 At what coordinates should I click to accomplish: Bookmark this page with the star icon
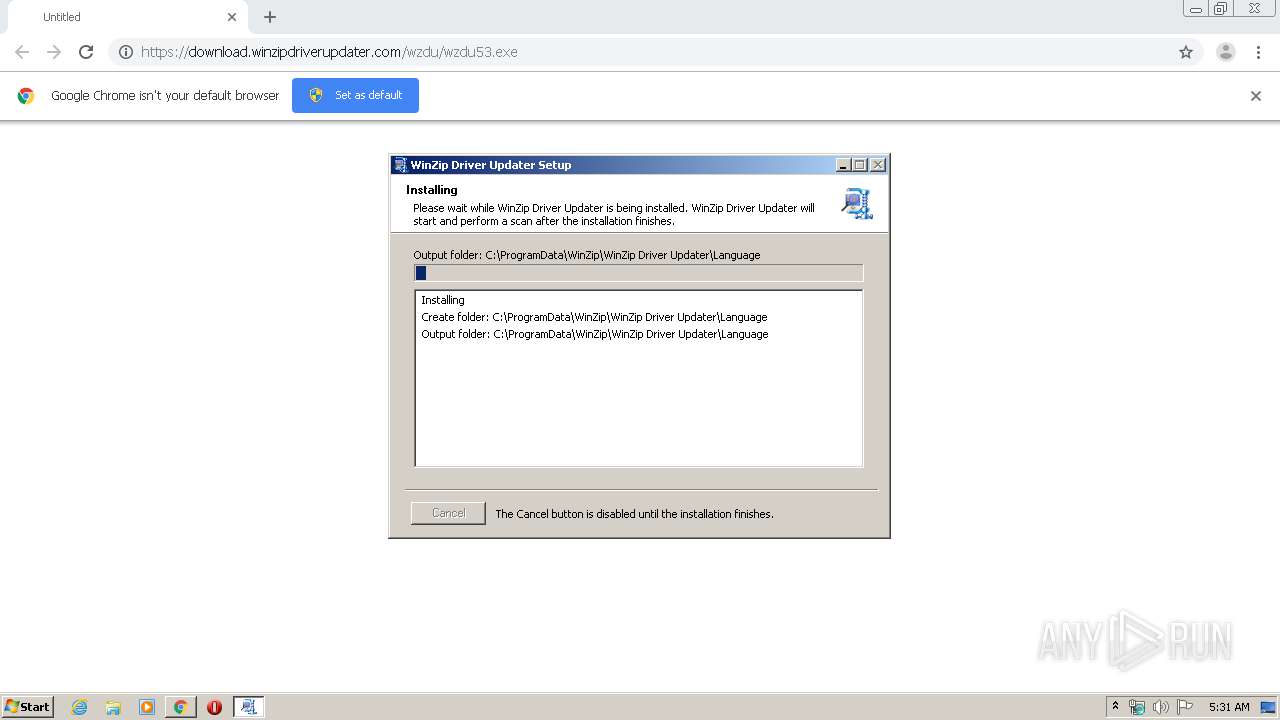(x=1186, y=52)
